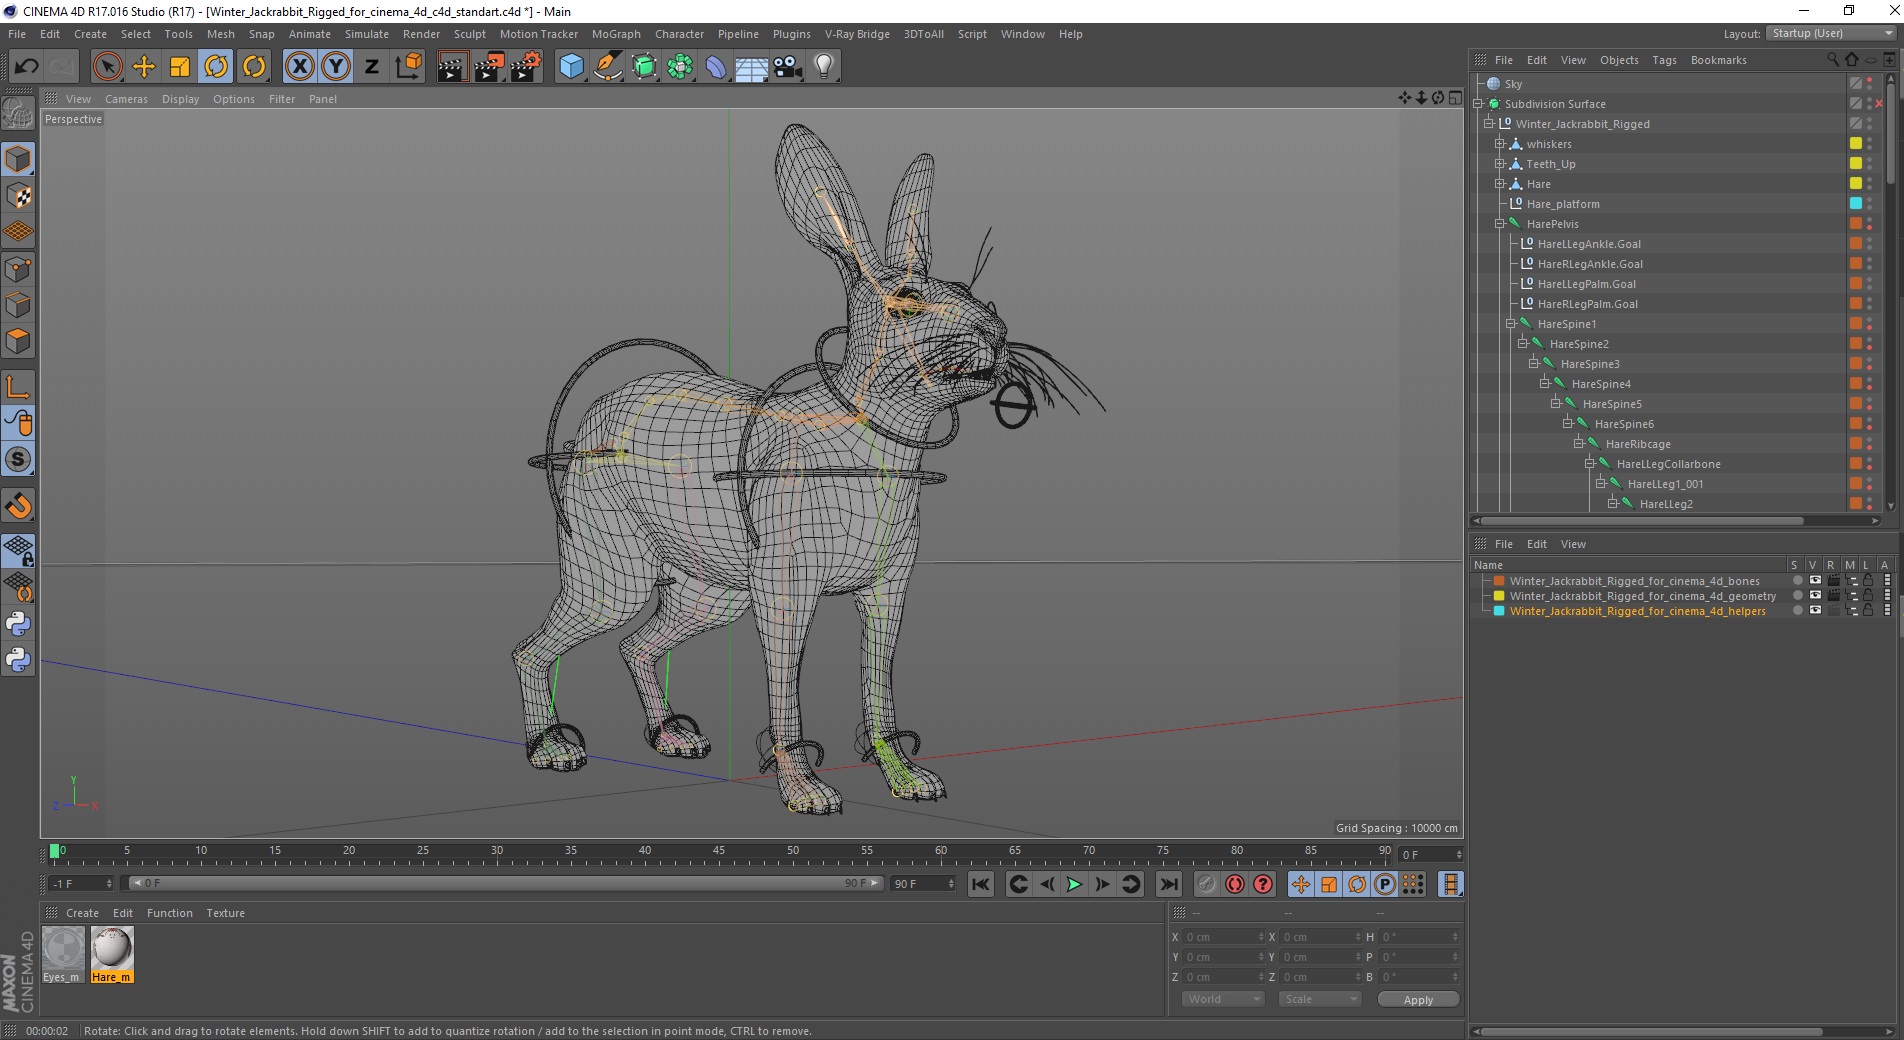The height and width of the screenshot is (1040, 1904).
Task: Go to start of animation
Action: coord(981,884)
